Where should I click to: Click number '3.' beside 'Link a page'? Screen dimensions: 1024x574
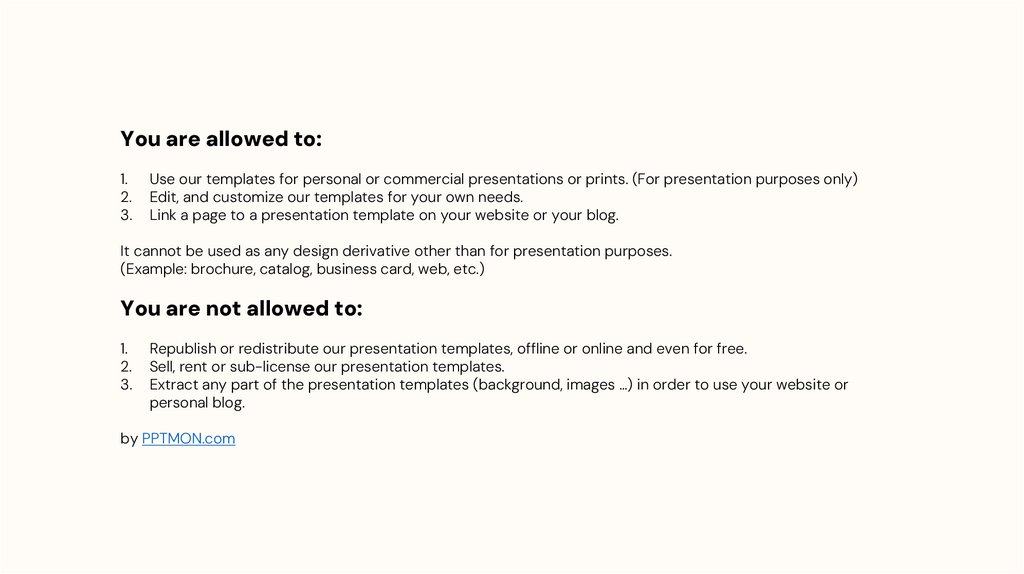pyautogui.click(x=126, y=215)
